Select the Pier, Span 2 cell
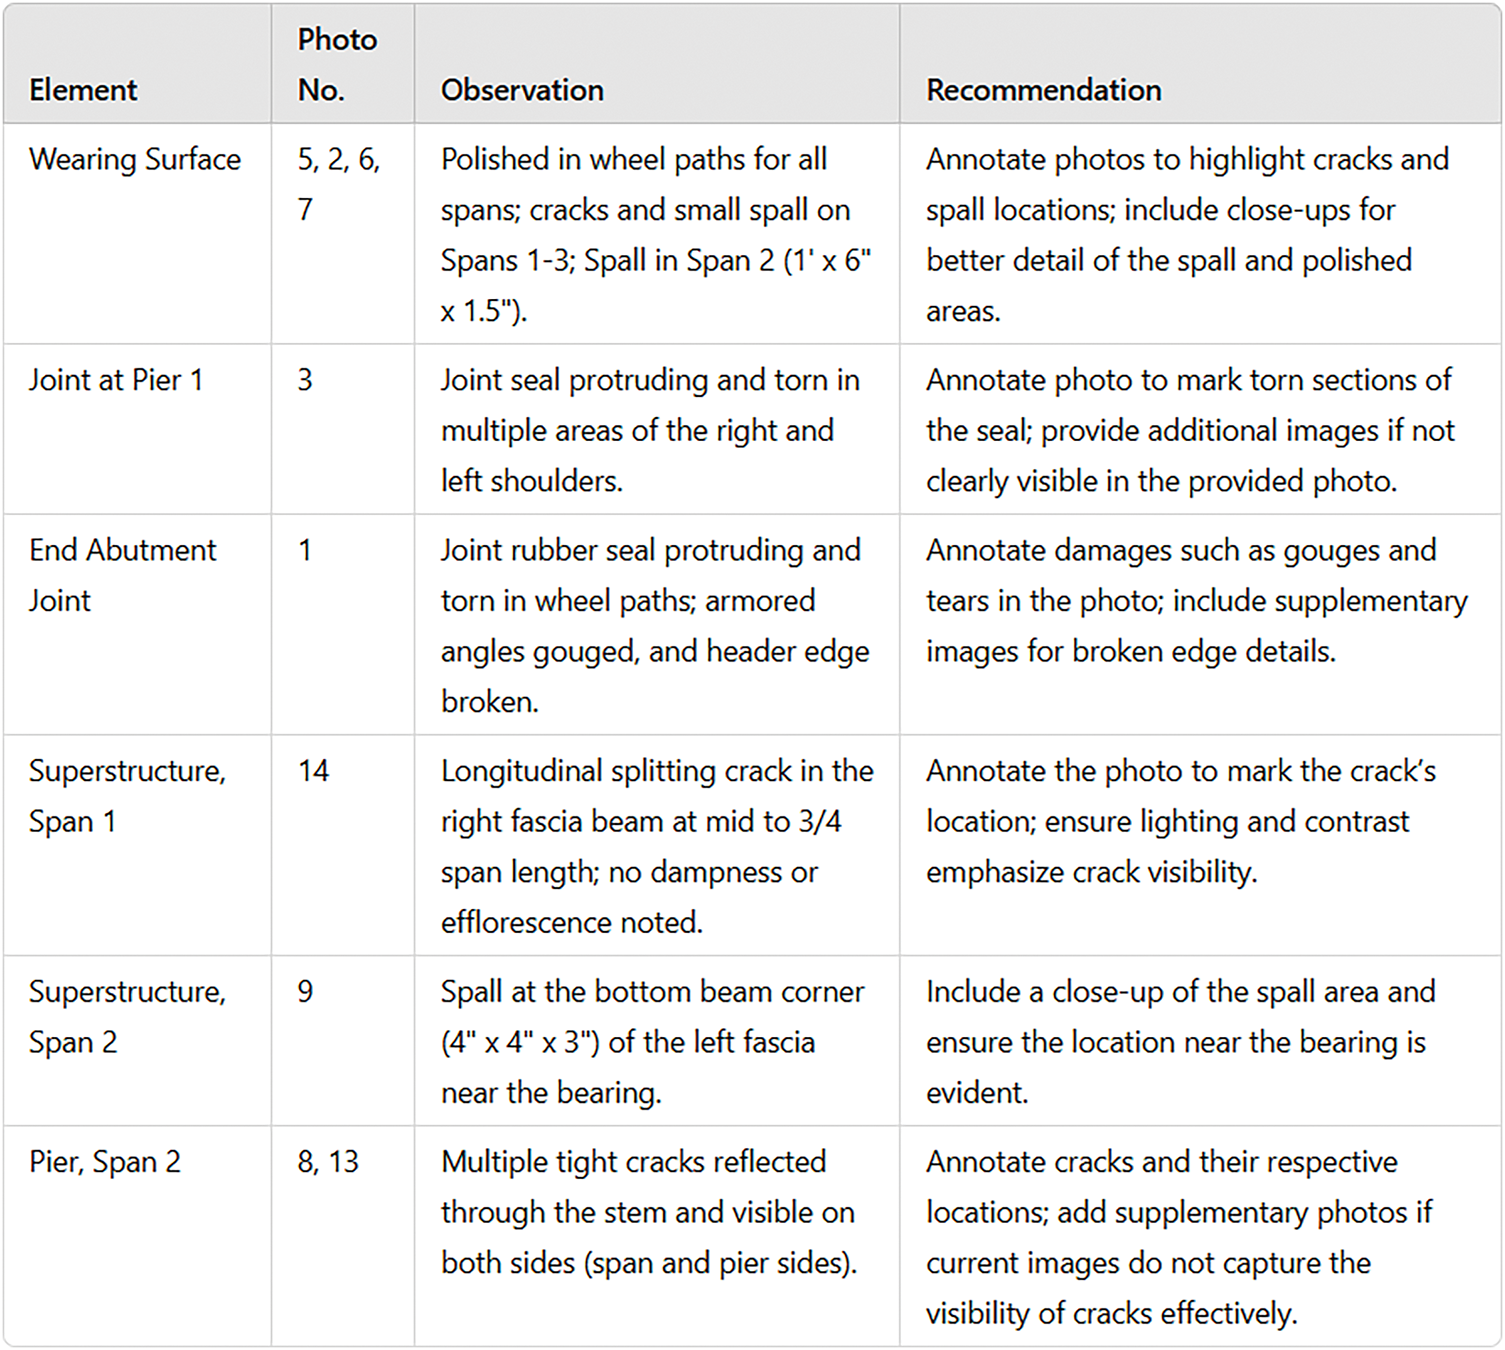Screen dimensions: 1505x1350 coord(105,1162)
